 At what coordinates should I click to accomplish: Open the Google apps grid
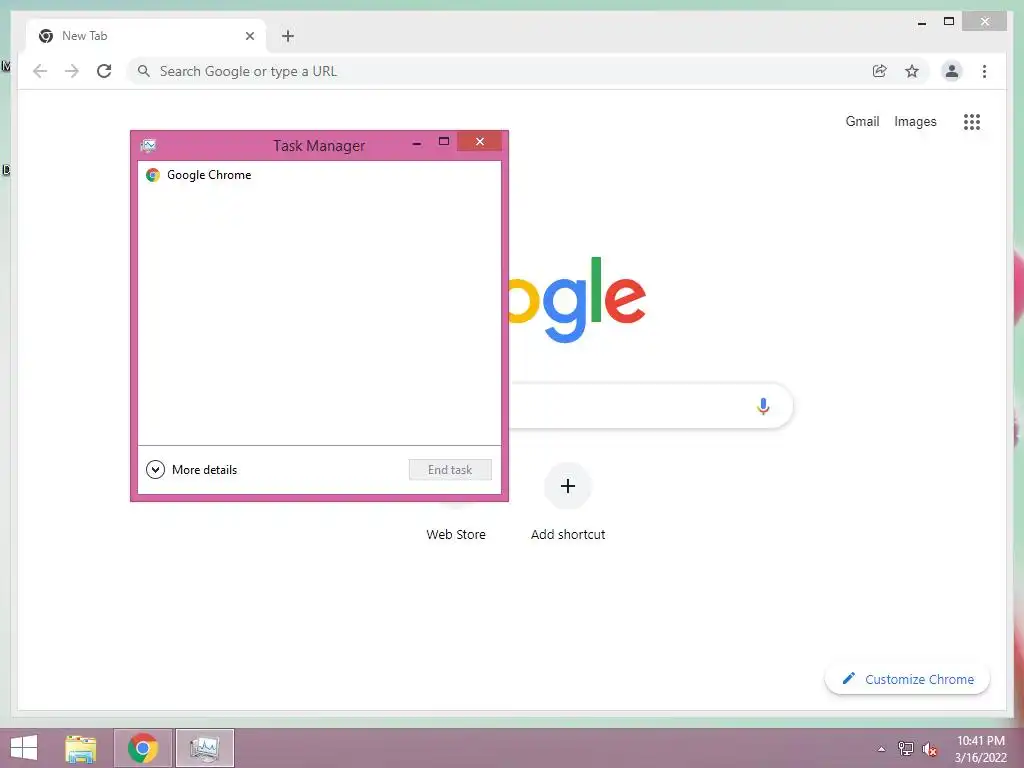972,121
